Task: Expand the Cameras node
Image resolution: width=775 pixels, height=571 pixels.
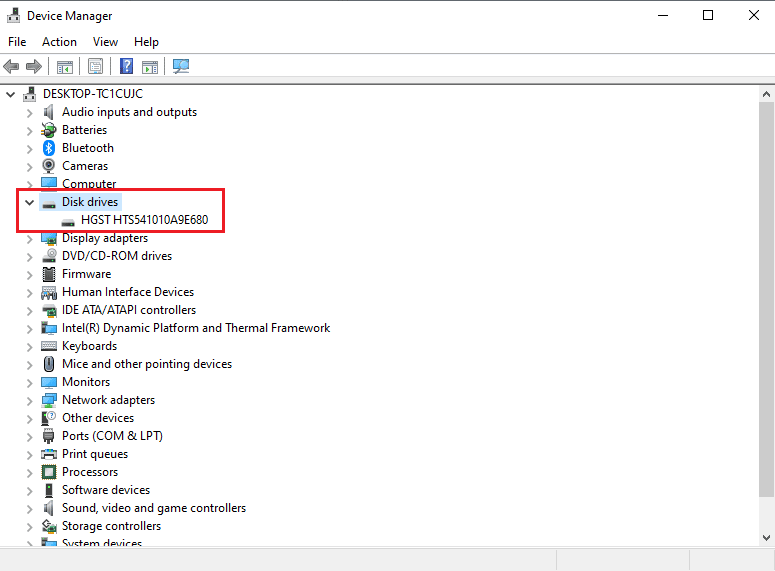Action: 30,167
